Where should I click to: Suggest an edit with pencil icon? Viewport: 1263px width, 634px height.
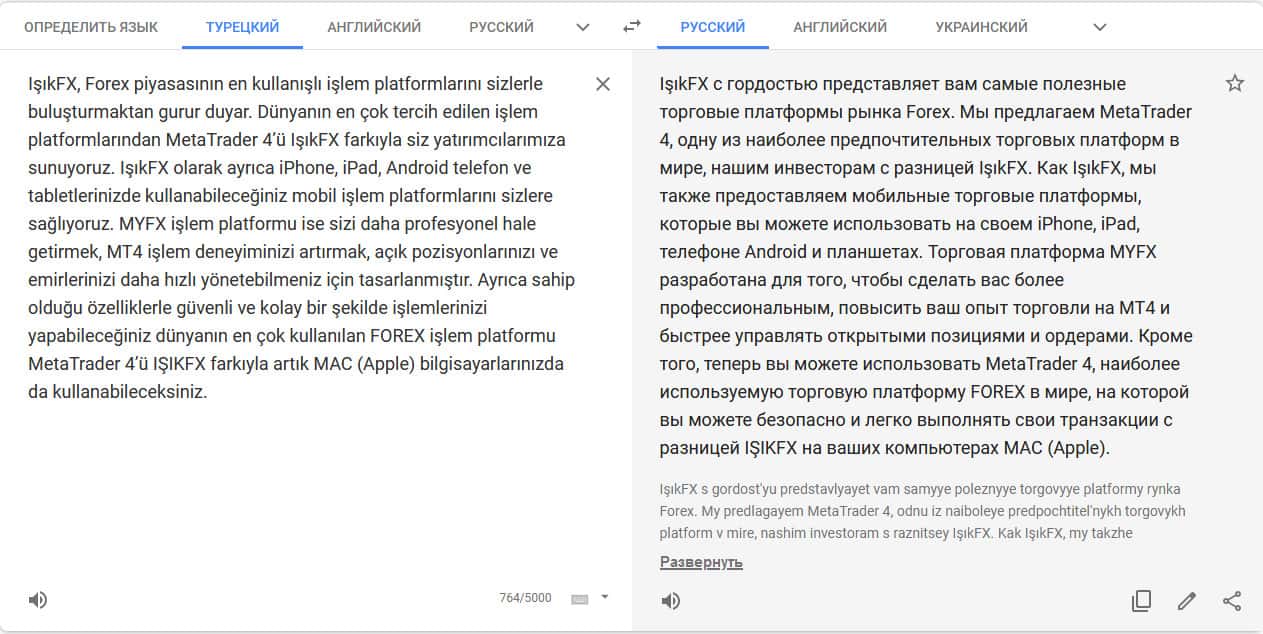pyautogui.click(x=1187, y=600)
